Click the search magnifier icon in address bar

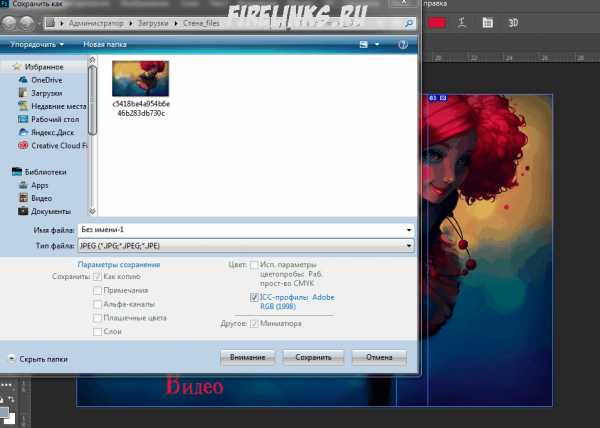[x=408, y=24]
